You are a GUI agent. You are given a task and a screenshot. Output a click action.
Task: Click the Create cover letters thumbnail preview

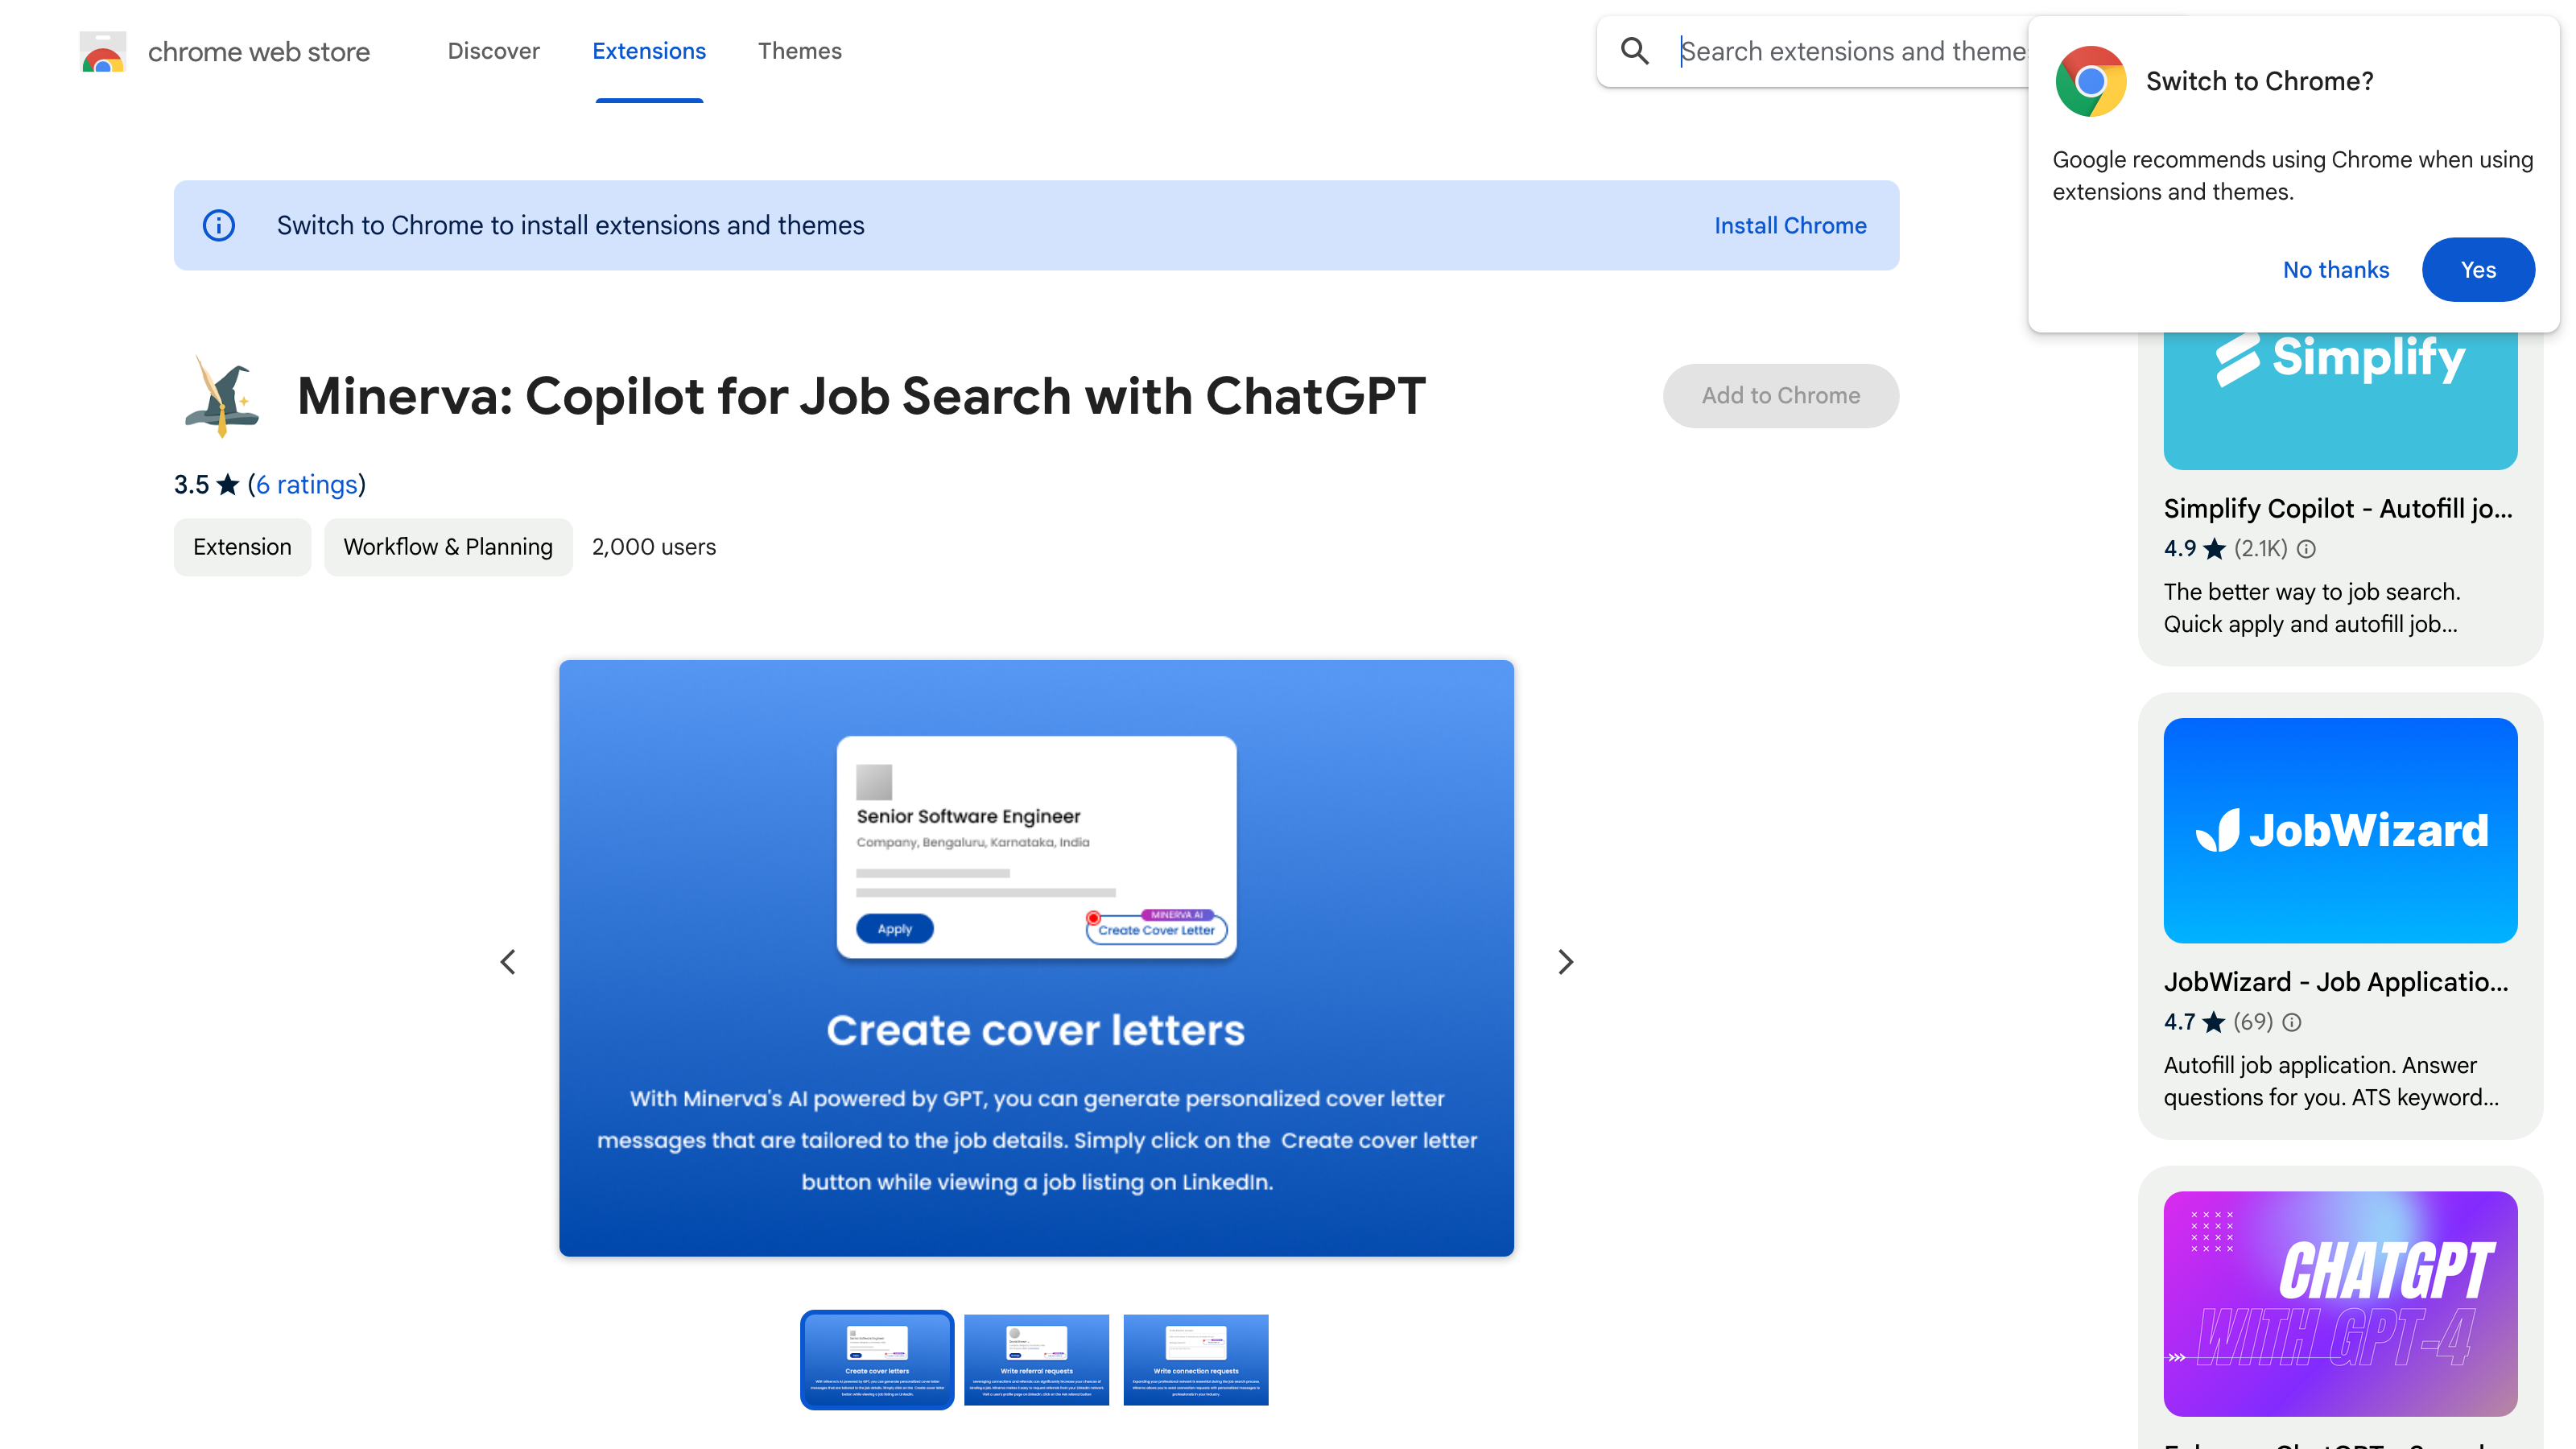click(x=876, y=1359)
